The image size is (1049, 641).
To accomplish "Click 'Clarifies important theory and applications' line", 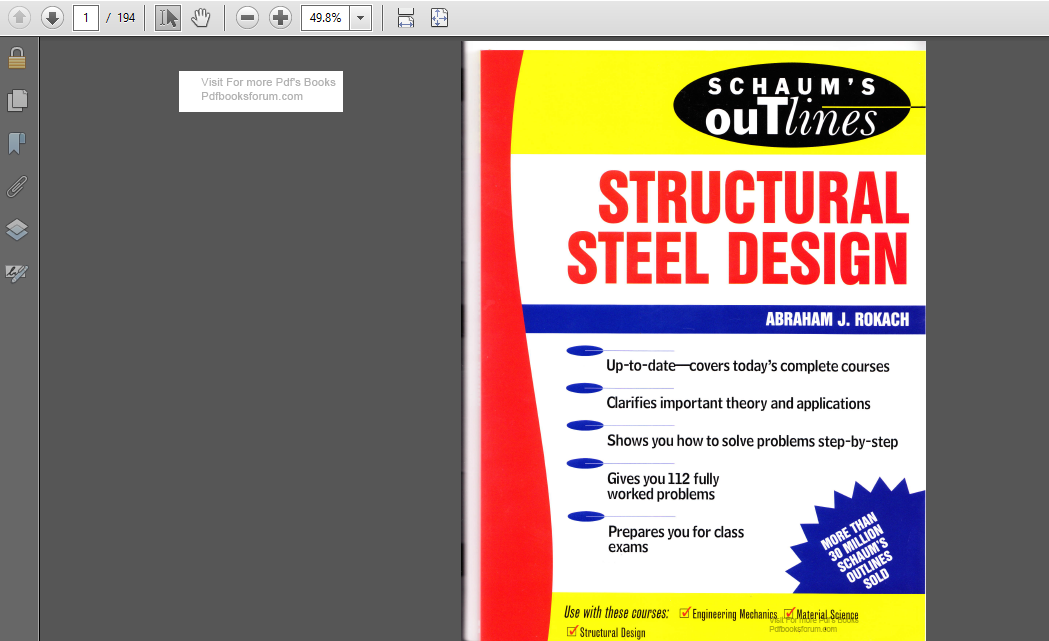I will [x=738, y=403].
